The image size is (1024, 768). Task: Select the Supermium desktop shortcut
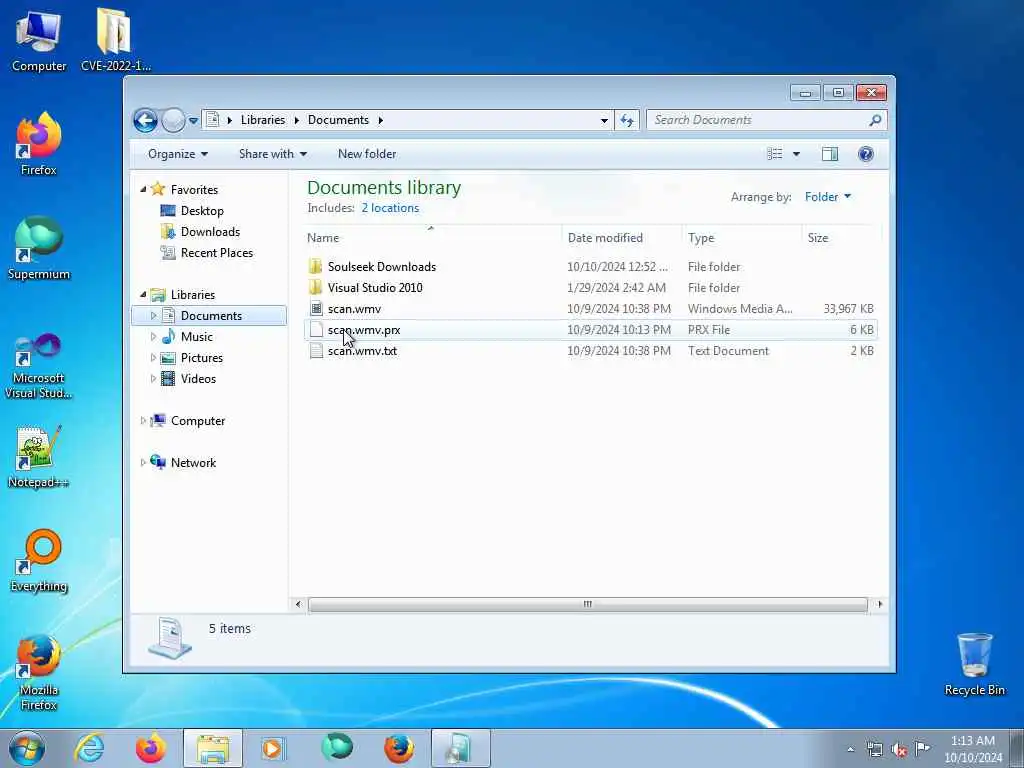[39, 248]
